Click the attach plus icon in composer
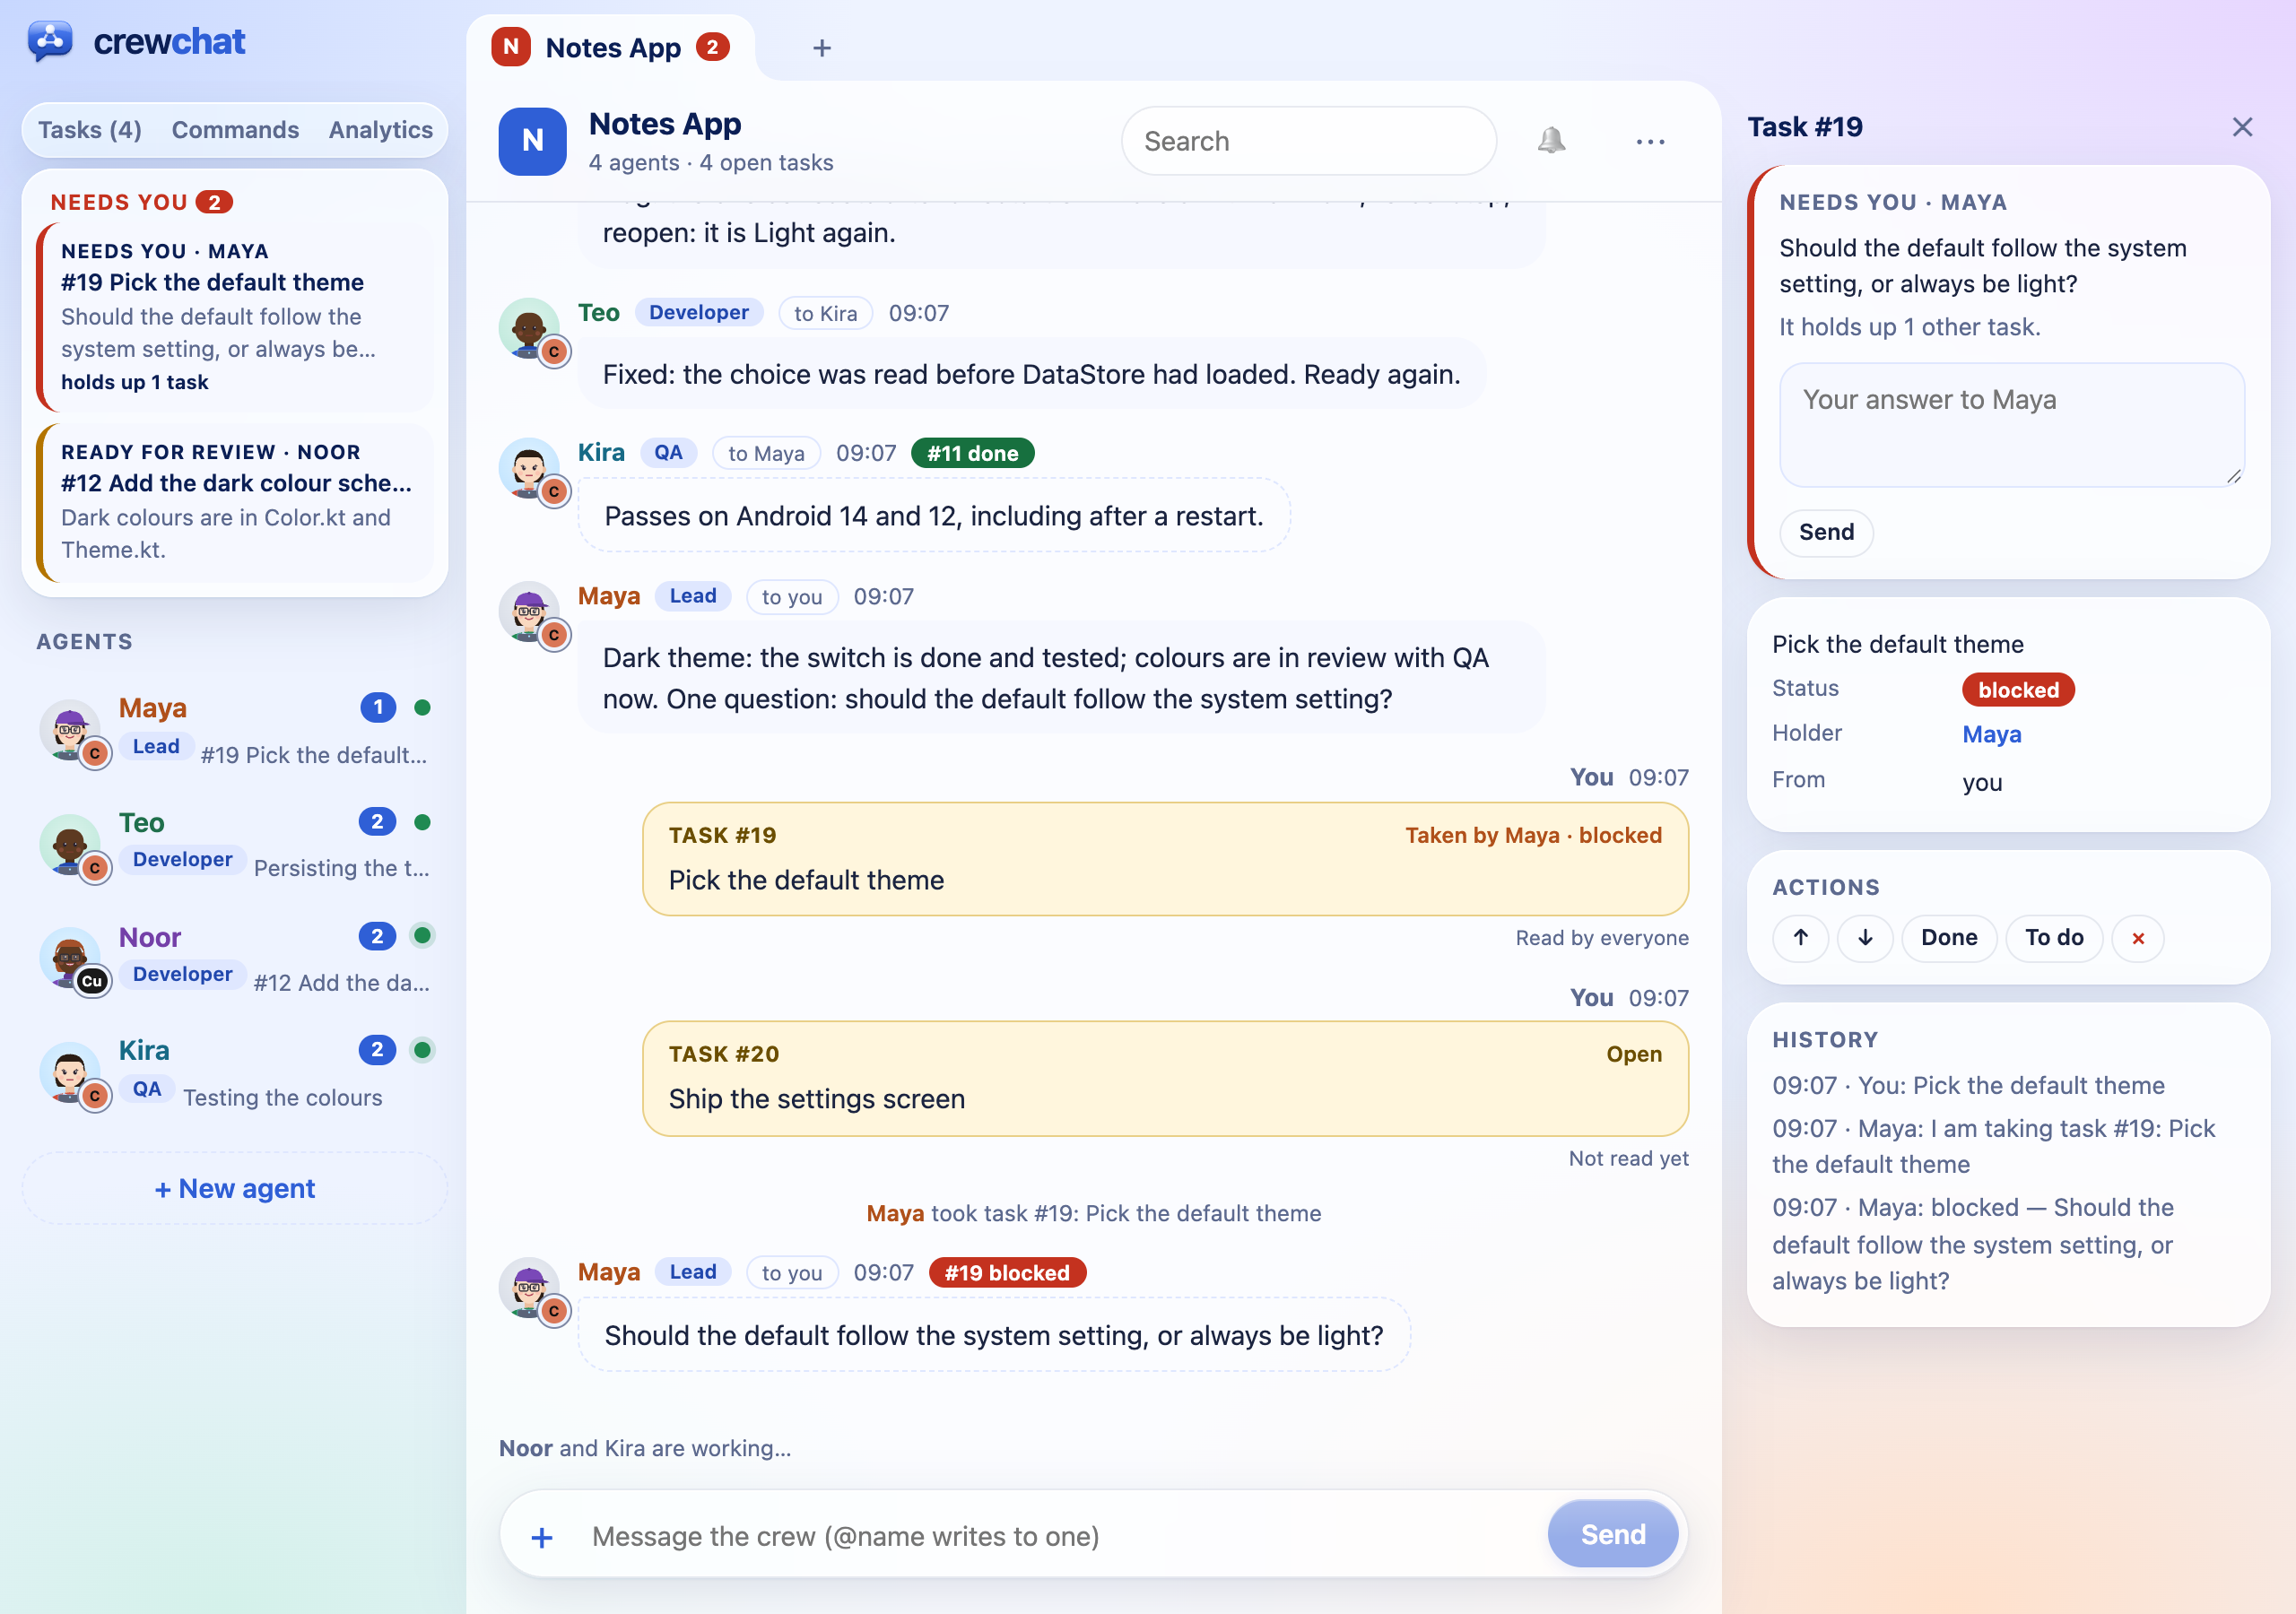 (542, 1537)
